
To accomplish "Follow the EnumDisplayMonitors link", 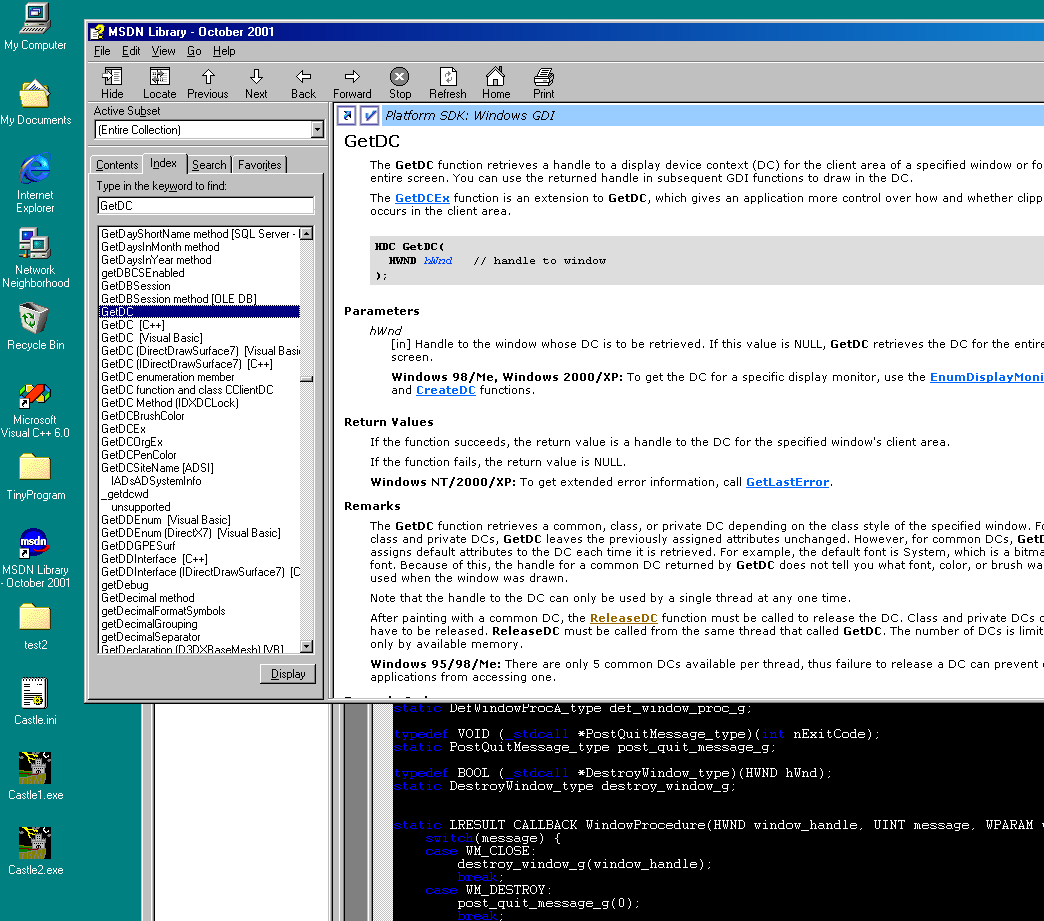I will (987, 377).
